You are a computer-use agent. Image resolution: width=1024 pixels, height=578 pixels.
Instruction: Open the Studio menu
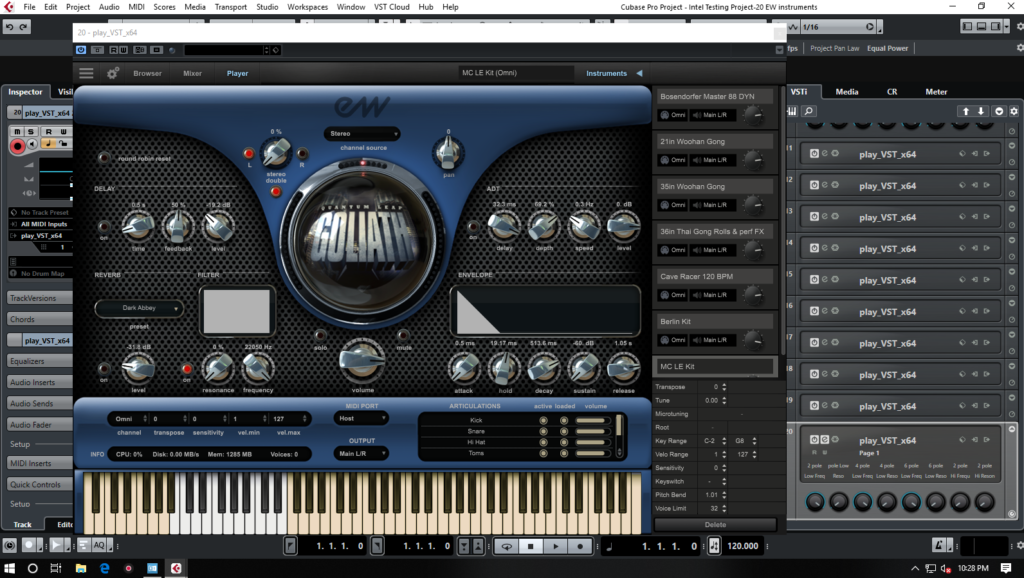[267, 7]
